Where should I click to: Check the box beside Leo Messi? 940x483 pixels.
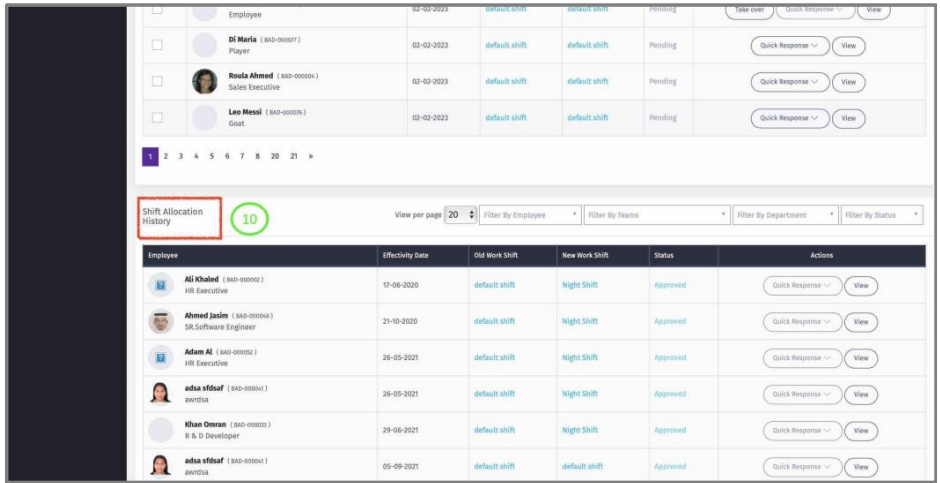click(x=157, y=118)
